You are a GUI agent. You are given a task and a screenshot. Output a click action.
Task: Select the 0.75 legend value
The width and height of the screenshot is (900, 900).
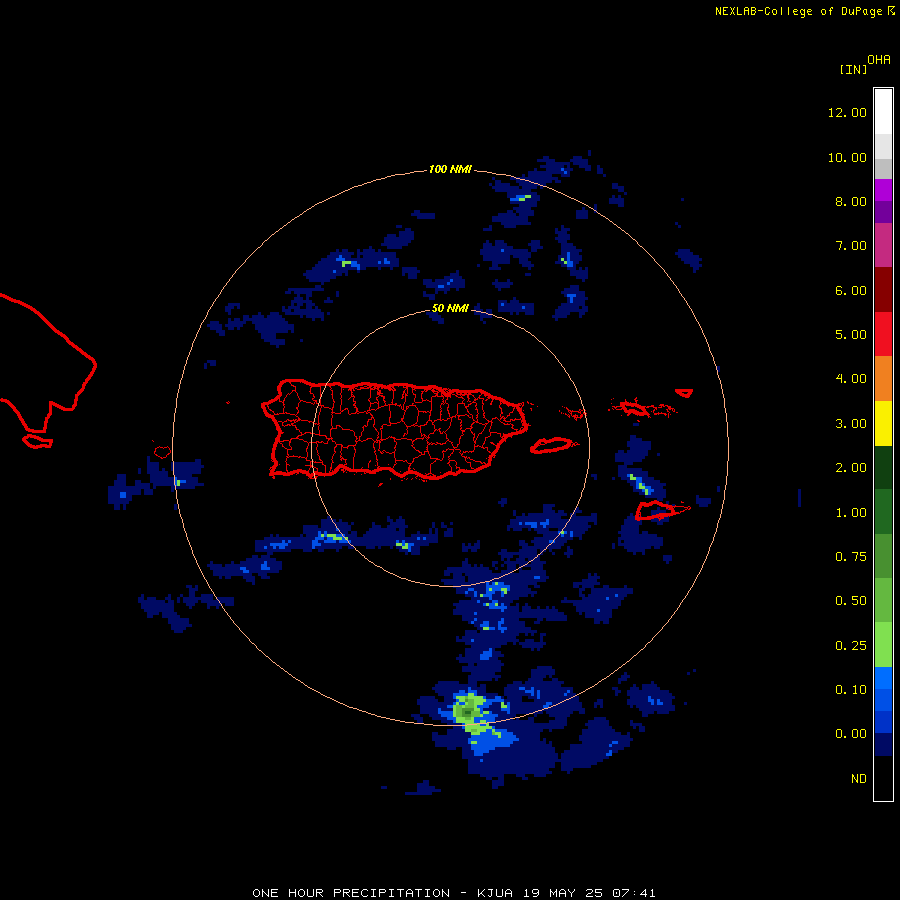tap(851, 557)
